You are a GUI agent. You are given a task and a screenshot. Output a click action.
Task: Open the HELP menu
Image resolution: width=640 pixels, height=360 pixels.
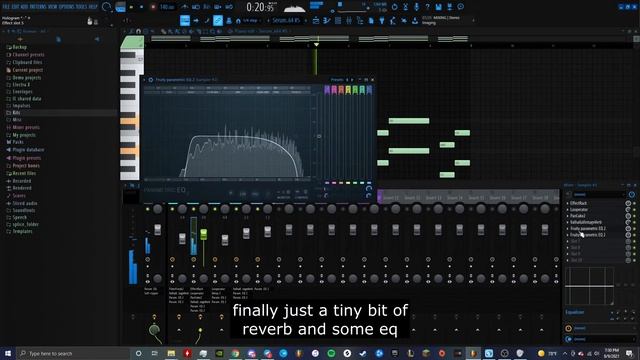tap(93, 7)
